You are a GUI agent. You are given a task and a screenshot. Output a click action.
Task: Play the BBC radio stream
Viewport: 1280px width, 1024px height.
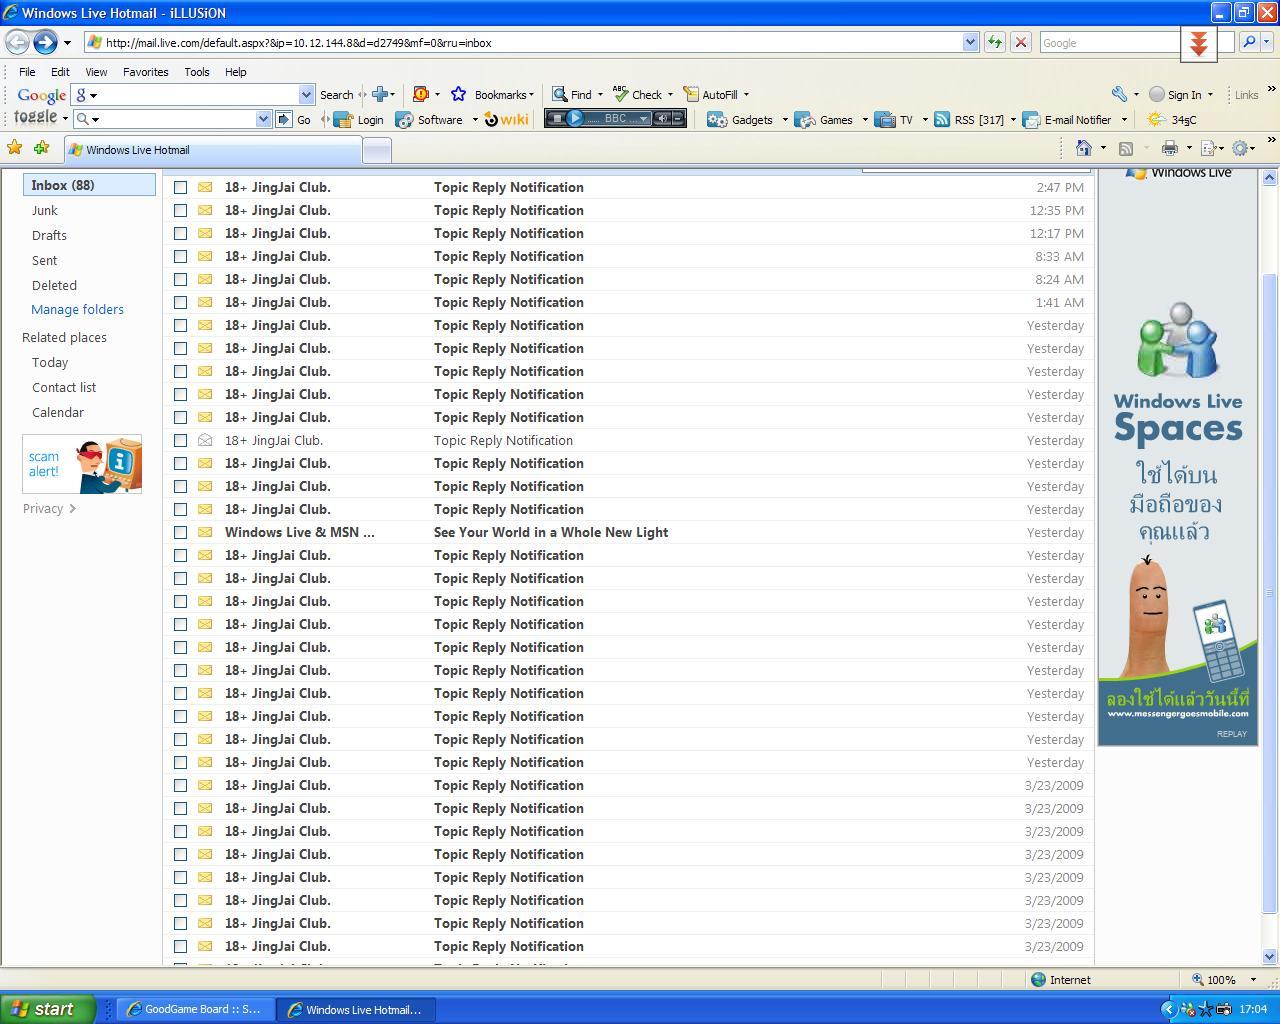pyautogui.click(x=575, y=118)
